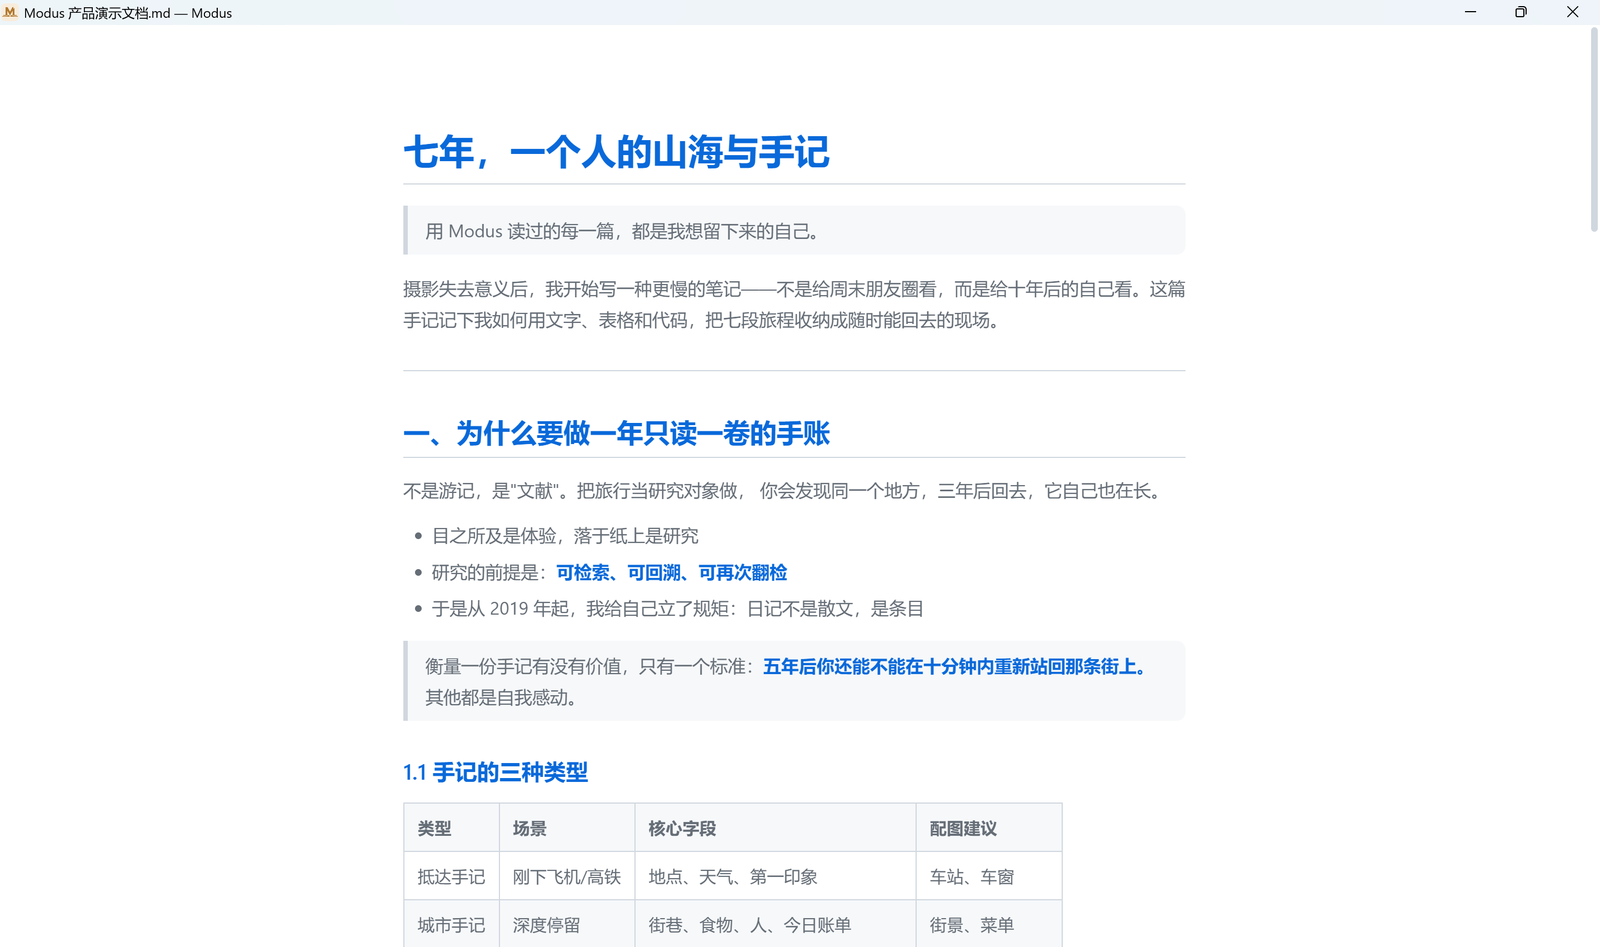
Task: Restore down the Modus window
Action: [1521, 12]
